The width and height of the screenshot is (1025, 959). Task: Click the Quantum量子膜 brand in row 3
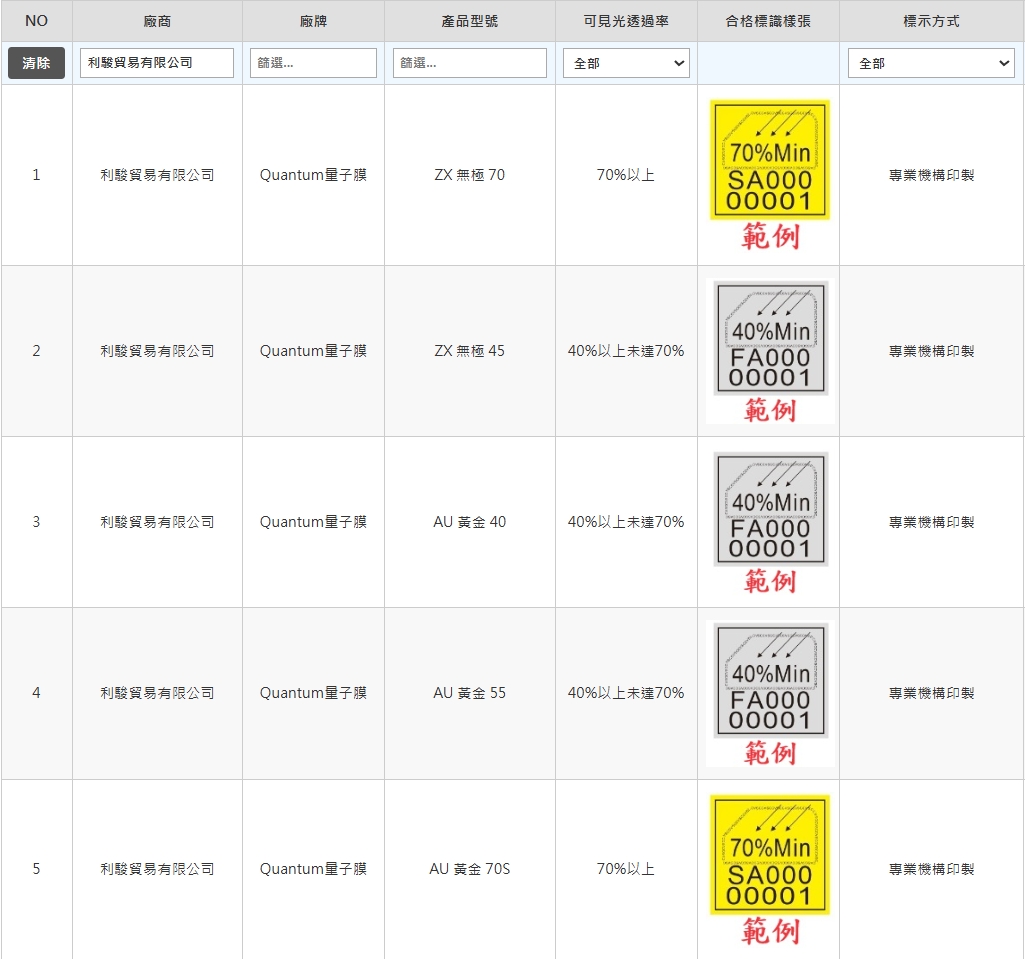click(313, 522)
